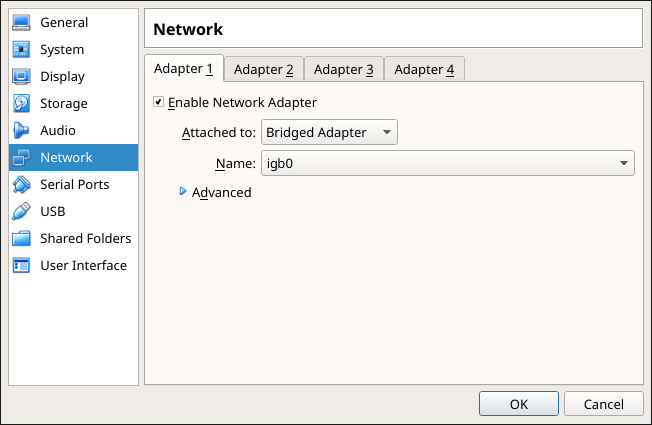Screen dimensions: 652x425
Task: Switch to the Adapter 3 tab
Action: click(x=343, y=69)
